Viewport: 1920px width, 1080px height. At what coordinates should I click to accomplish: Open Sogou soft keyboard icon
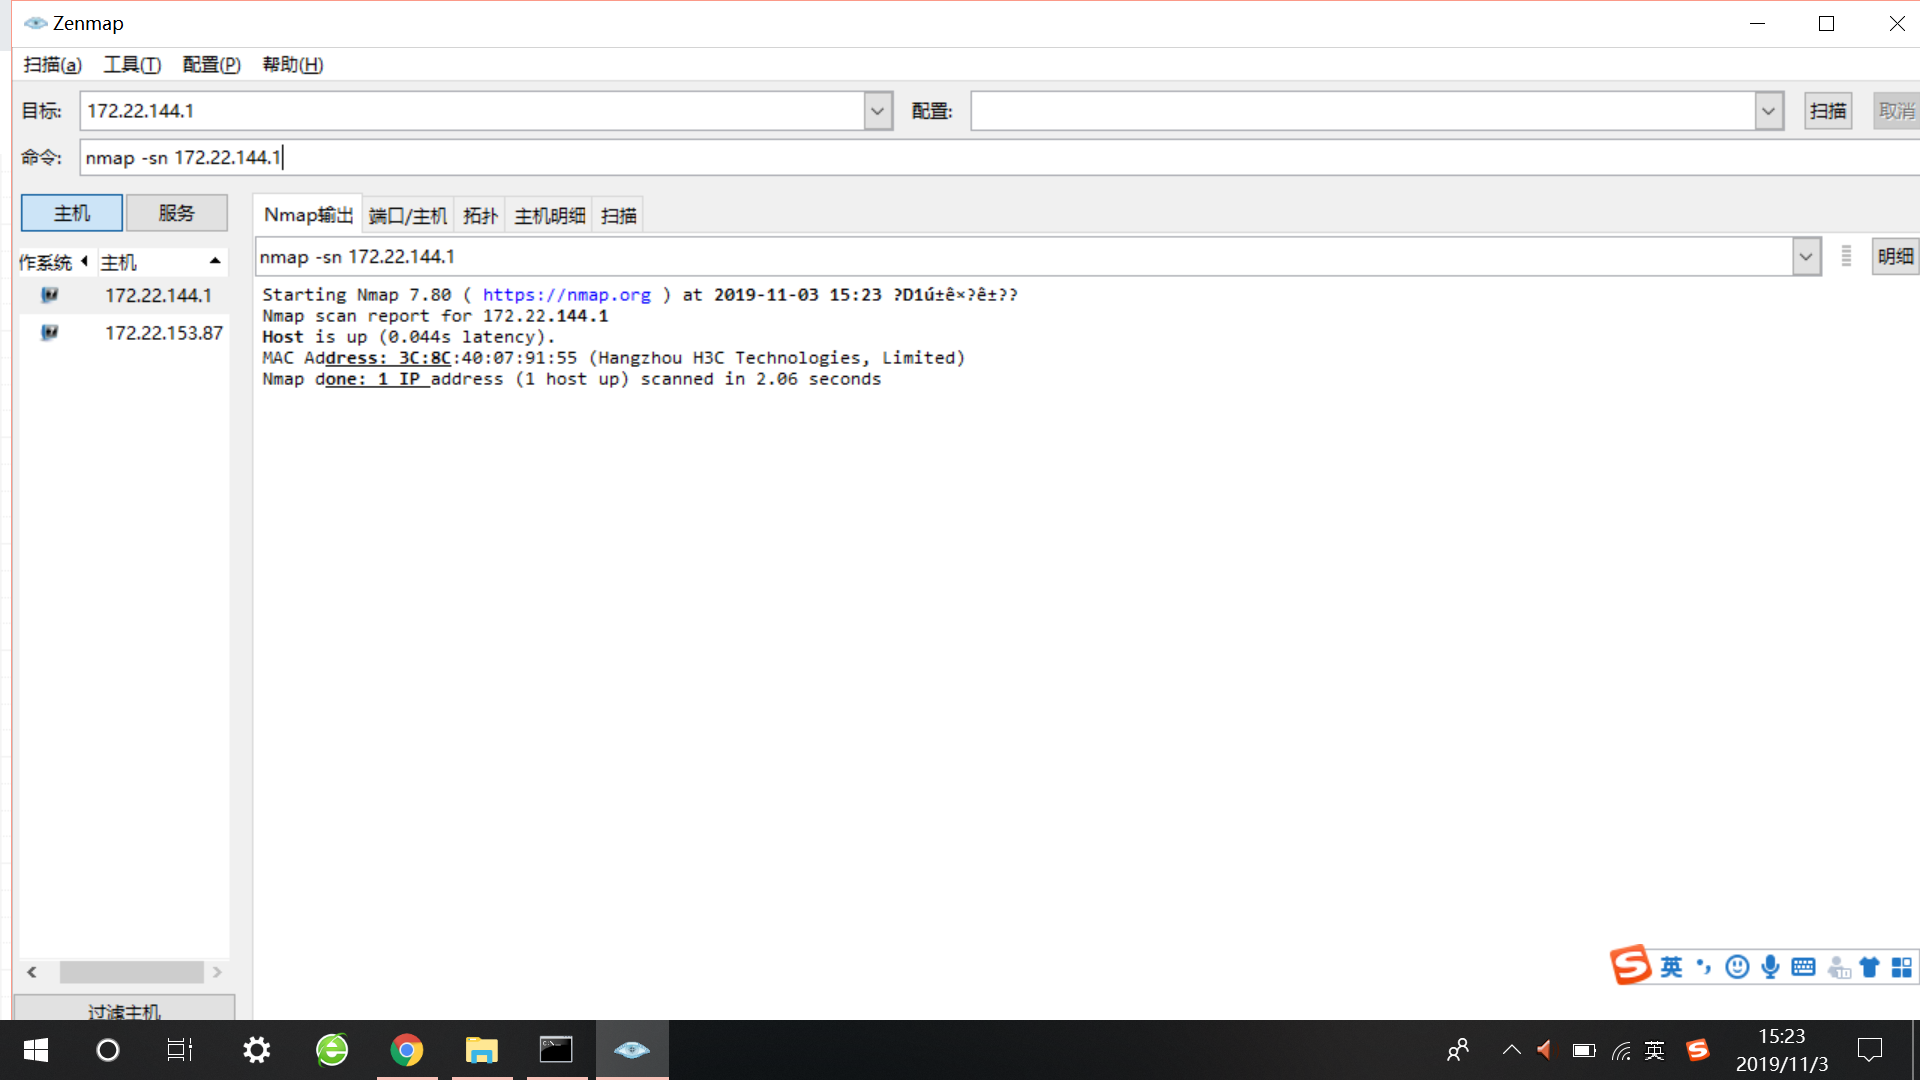click(x=1803, y=967)
